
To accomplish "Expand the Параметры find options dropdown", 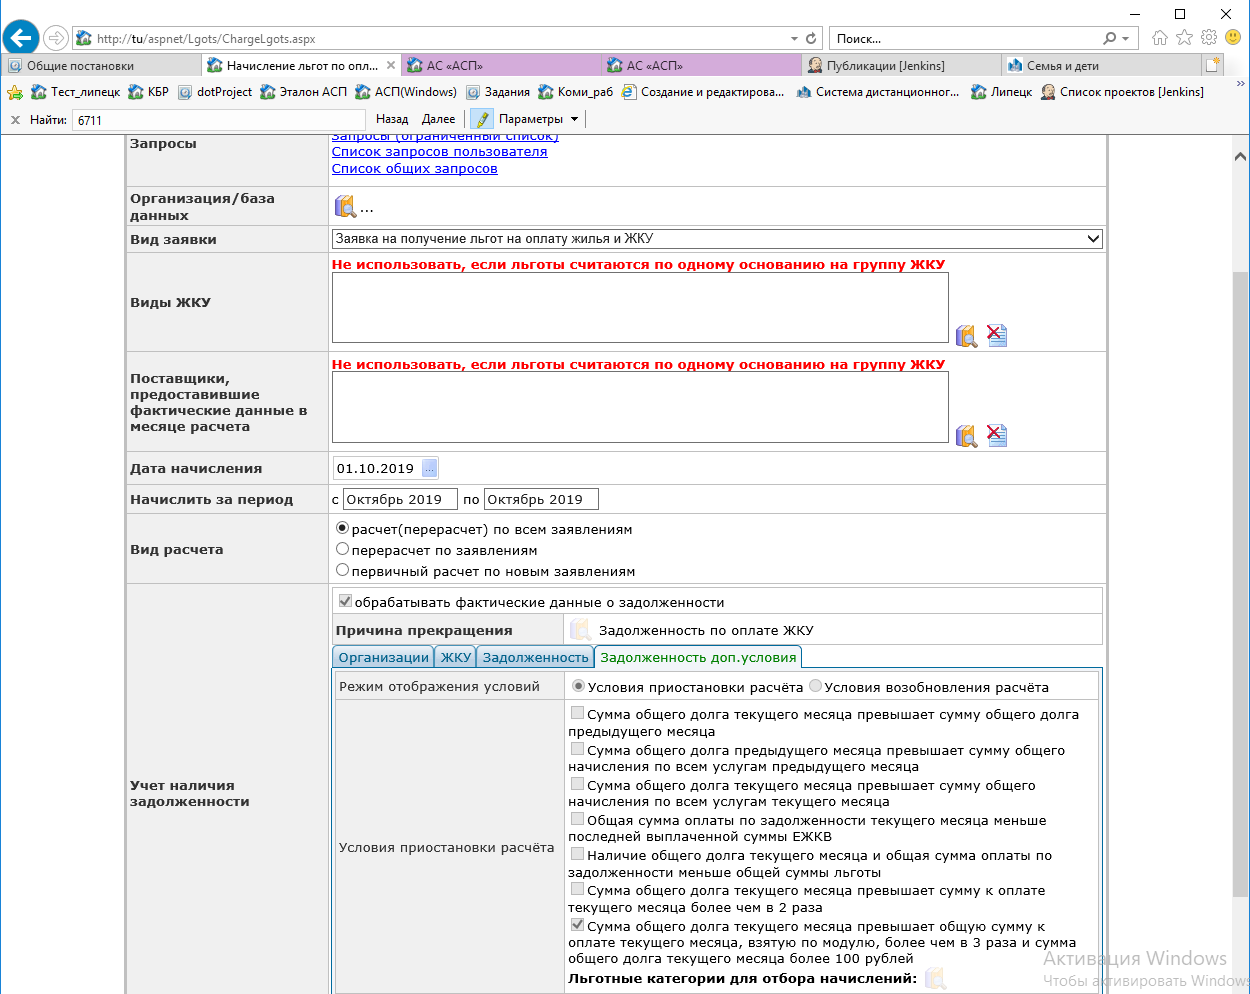I will click(x=574, y=120).
